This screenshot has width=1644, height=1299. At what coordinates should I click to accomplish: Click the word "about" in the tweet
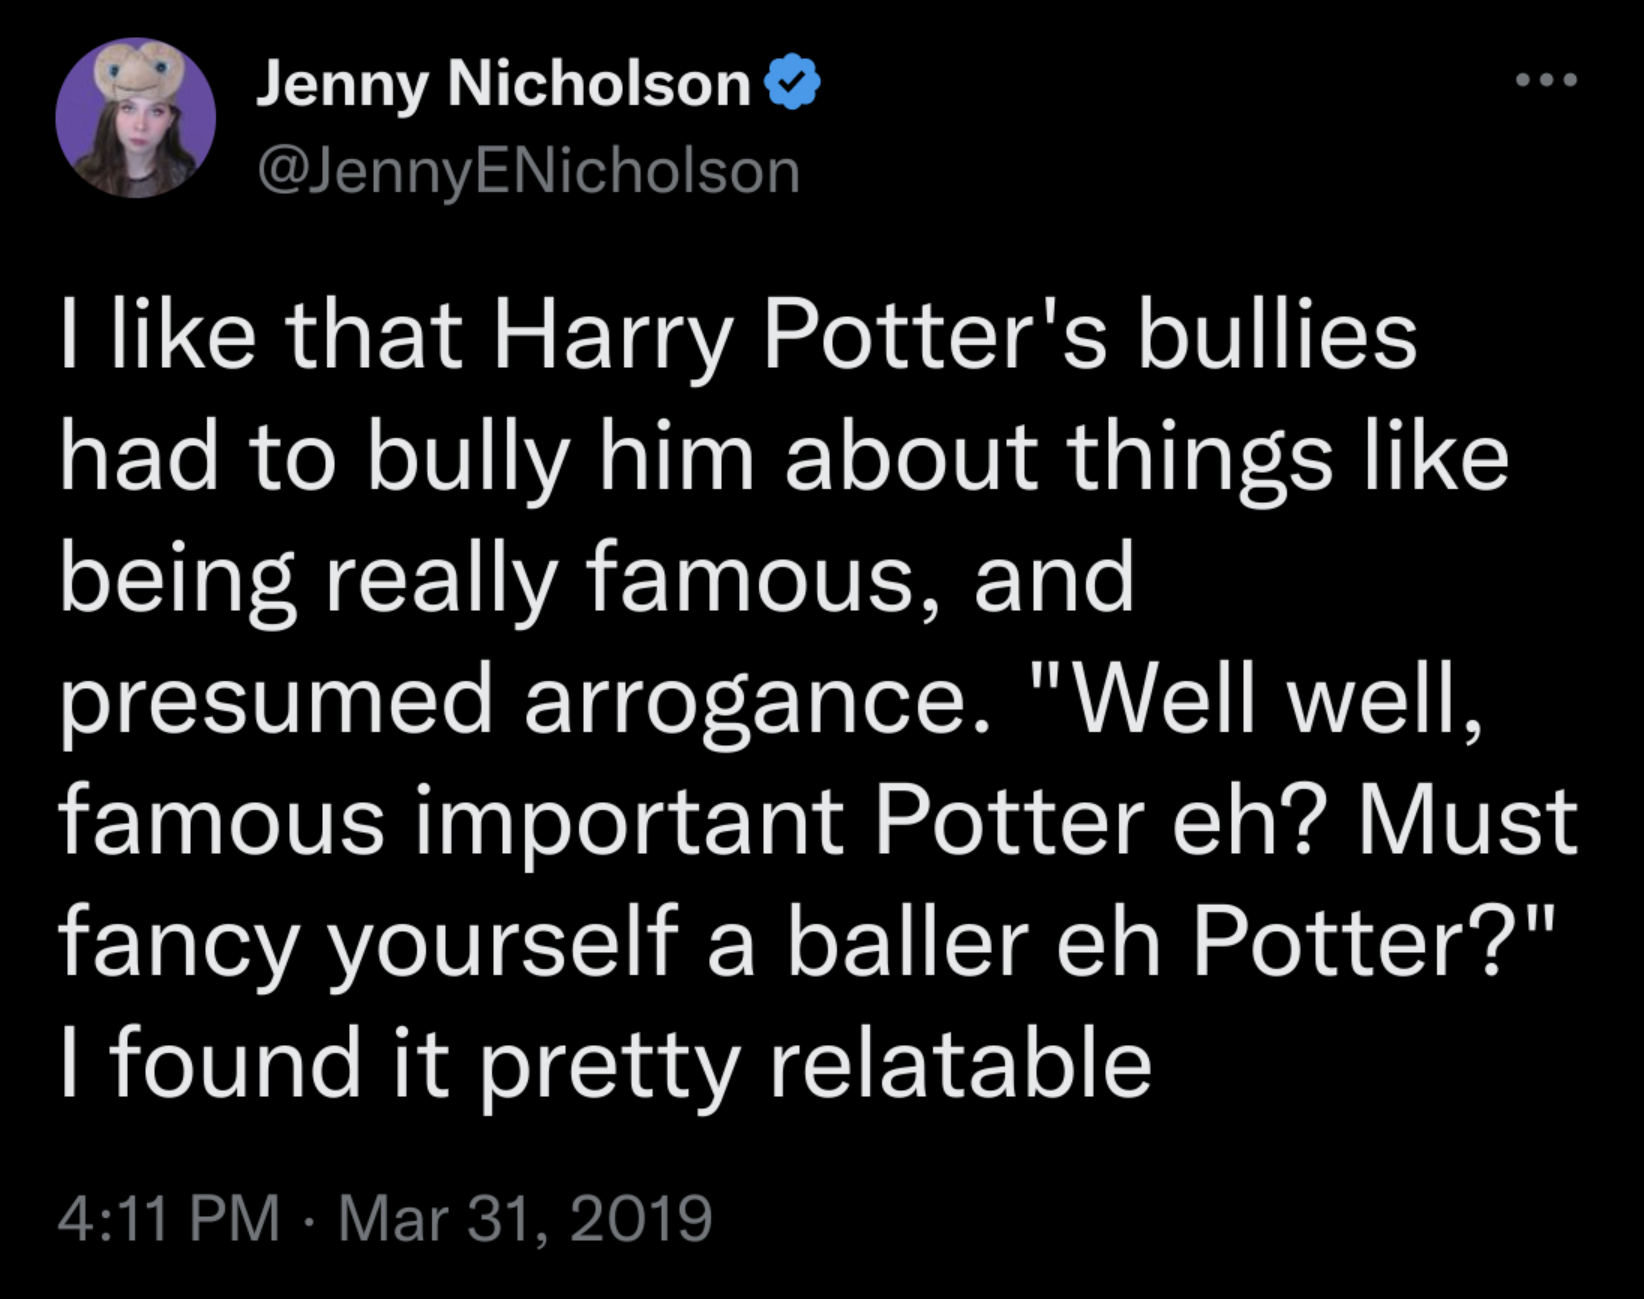coord(911,458)
